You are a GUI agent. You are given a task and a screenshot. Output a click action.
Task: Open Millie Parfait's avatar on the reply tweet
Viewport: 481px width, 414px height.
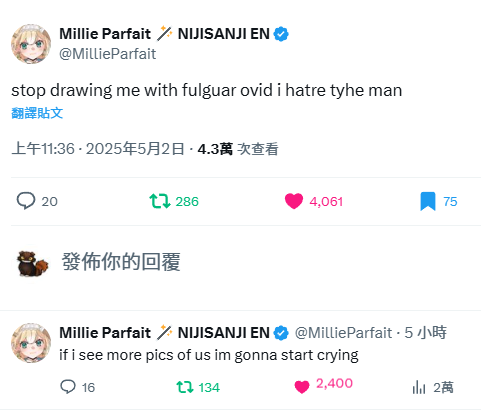31,343
